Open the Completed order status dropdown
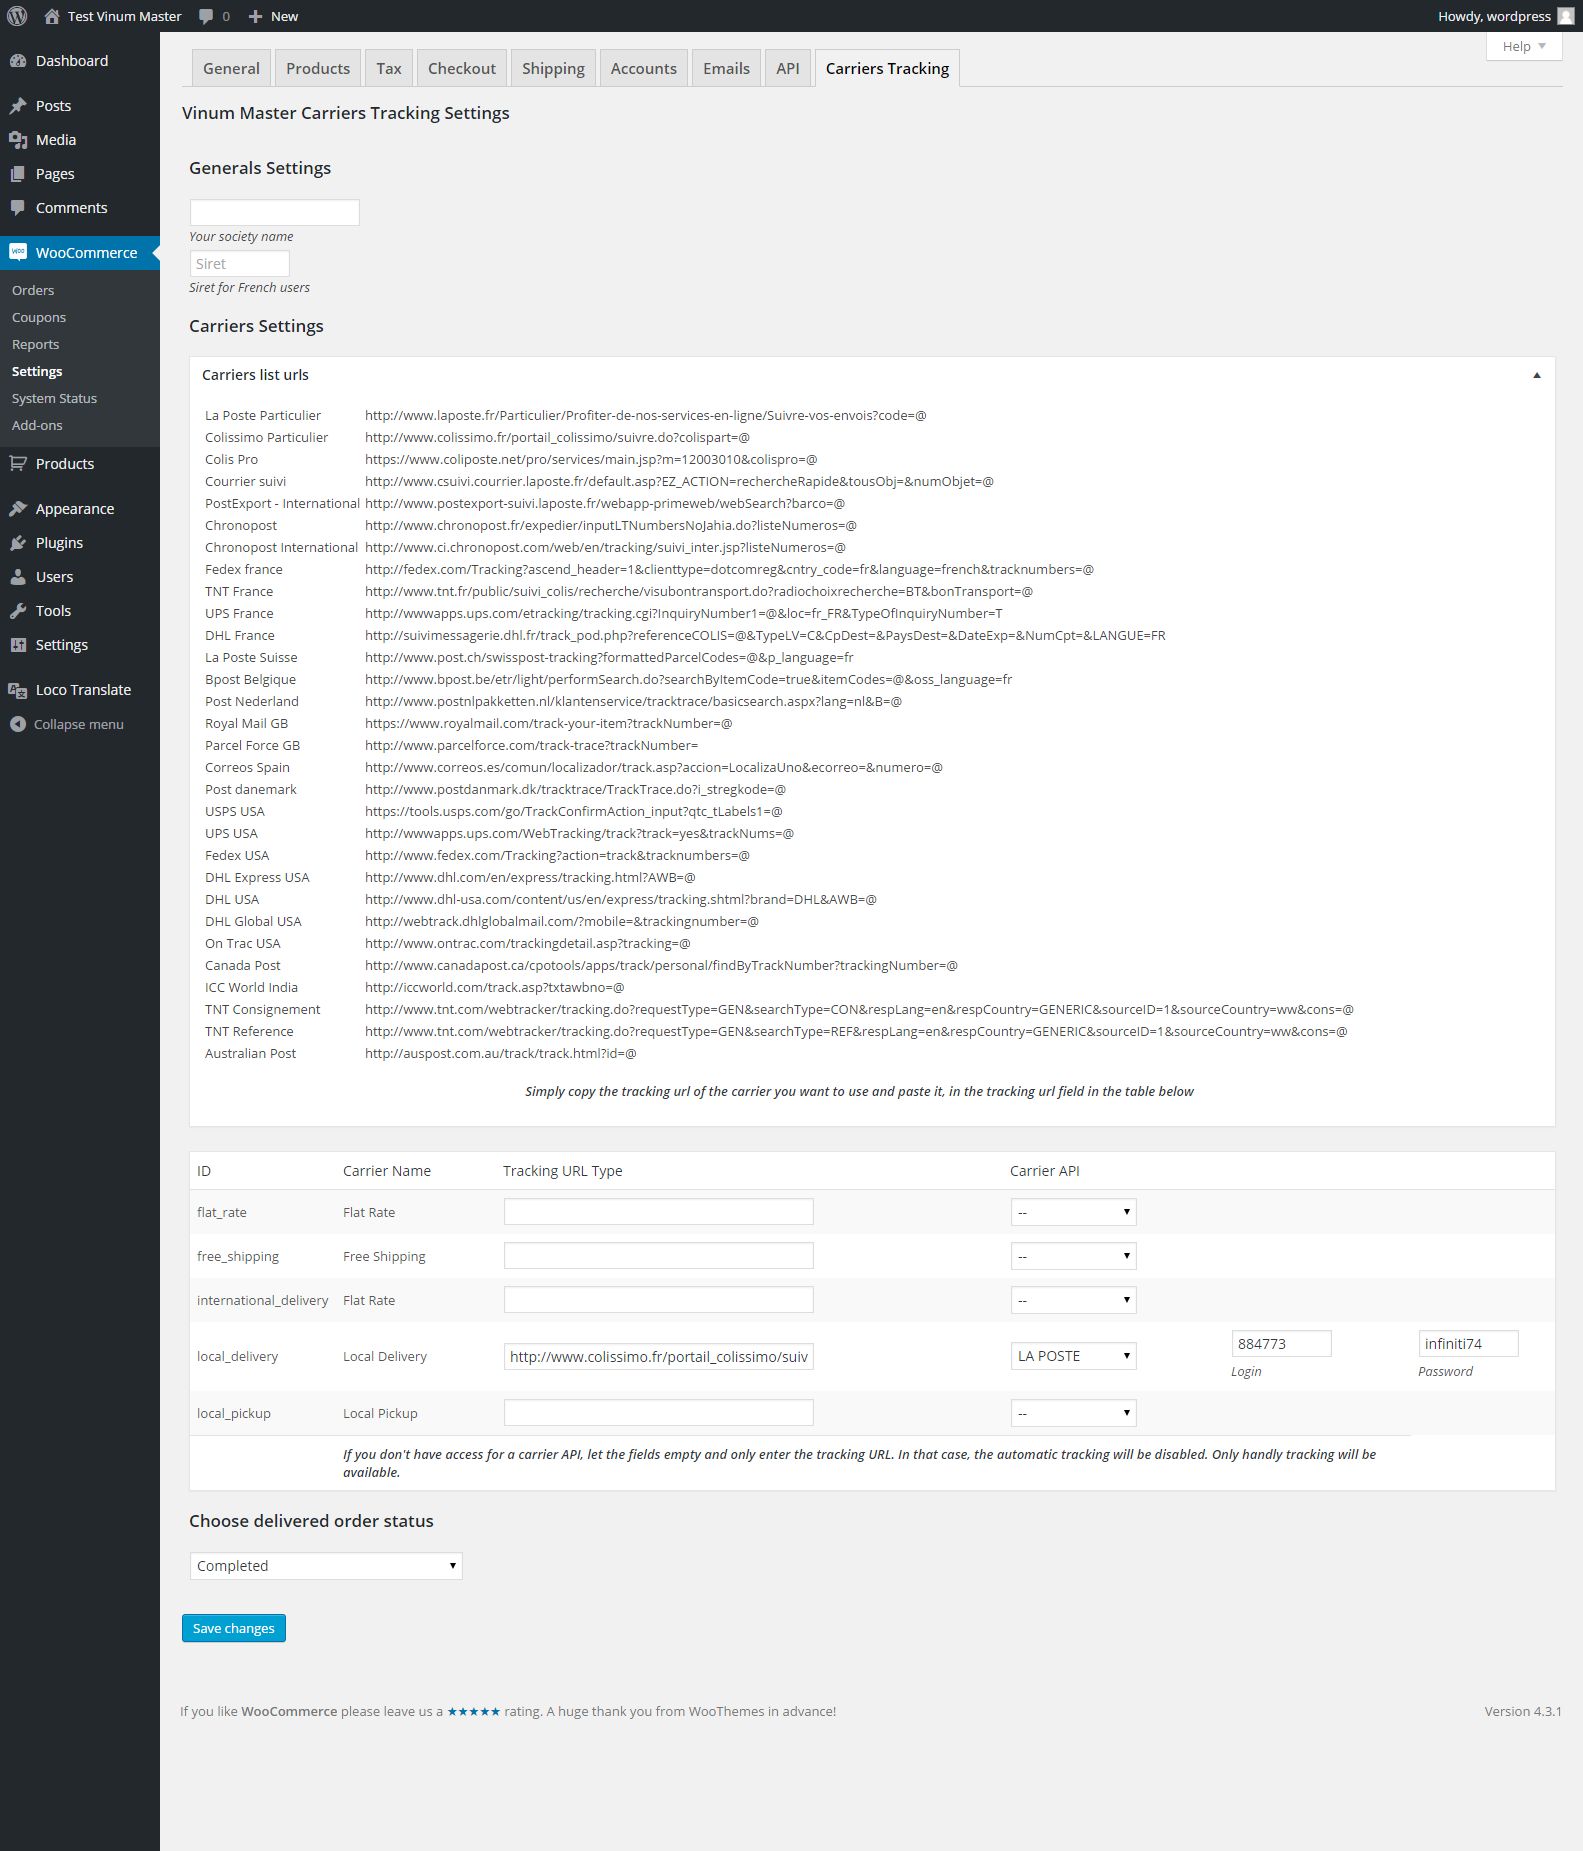 click(326, 1566)
